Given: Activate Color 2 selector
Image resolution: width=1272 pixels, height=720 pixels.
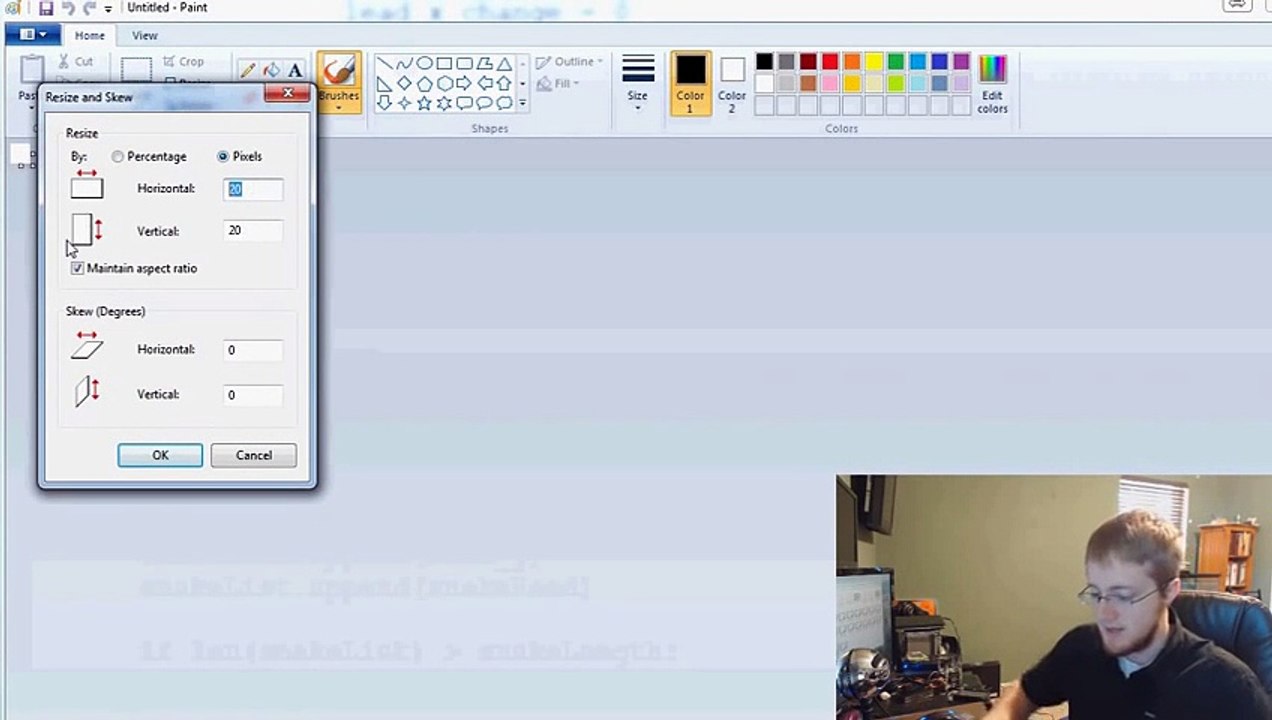Looking at the screenshot, I should click(732, 83).
